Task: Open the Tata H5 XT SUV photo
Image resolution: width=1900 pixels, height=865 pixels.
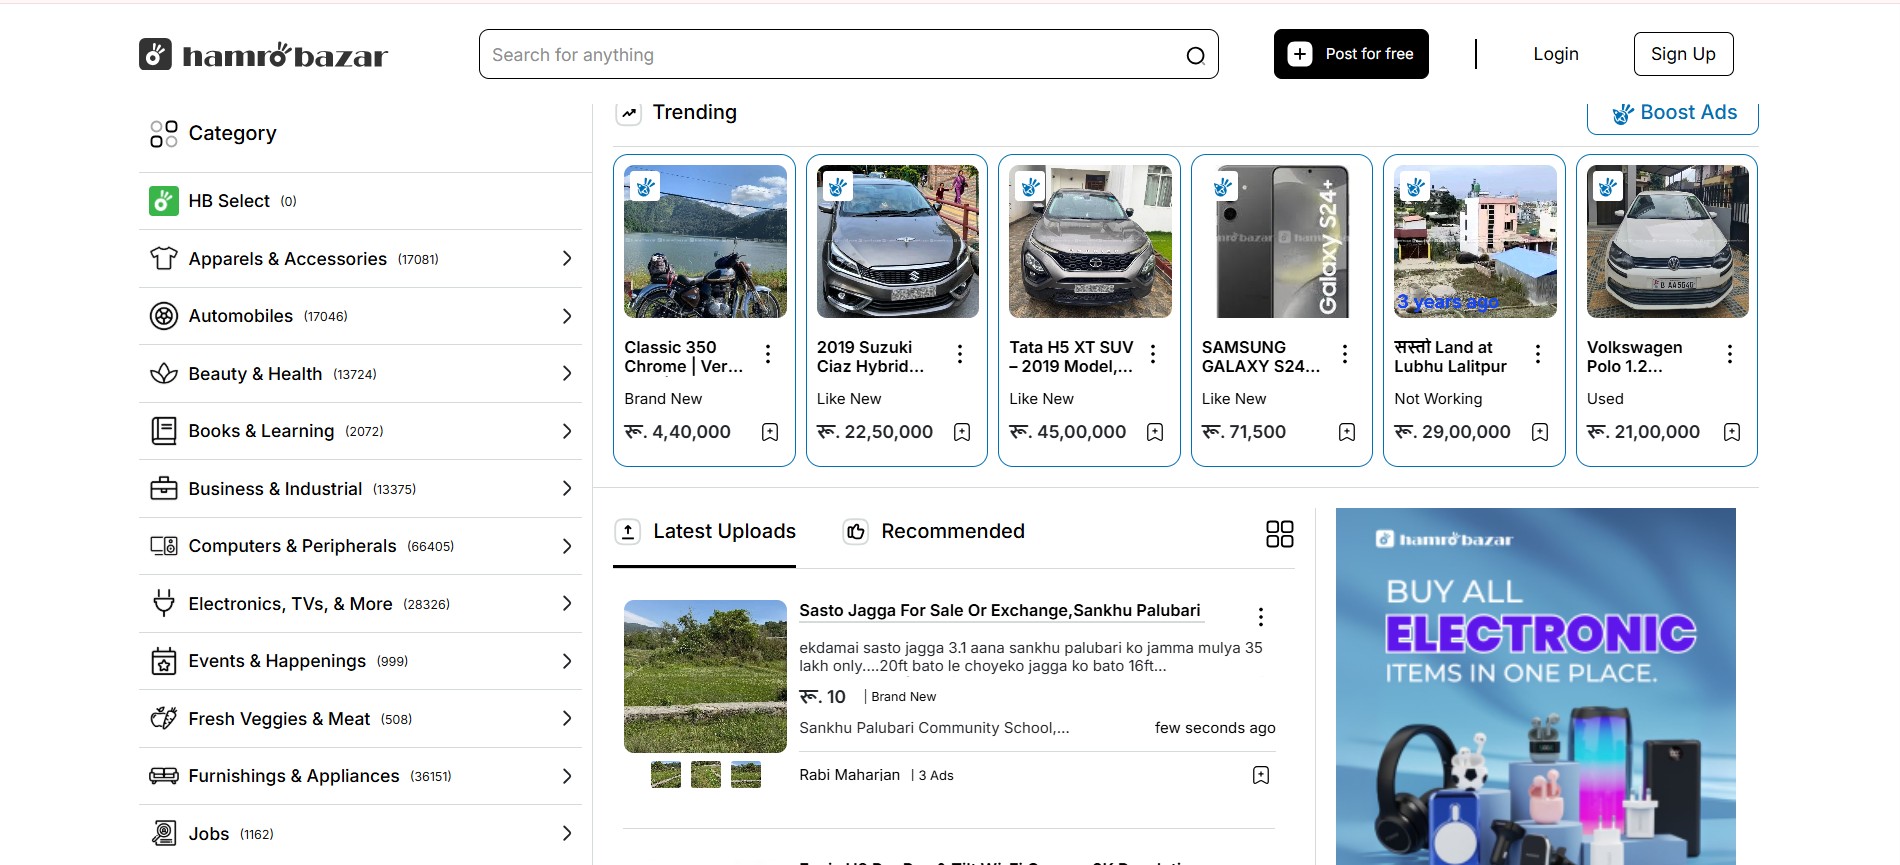Action: 1090,241
